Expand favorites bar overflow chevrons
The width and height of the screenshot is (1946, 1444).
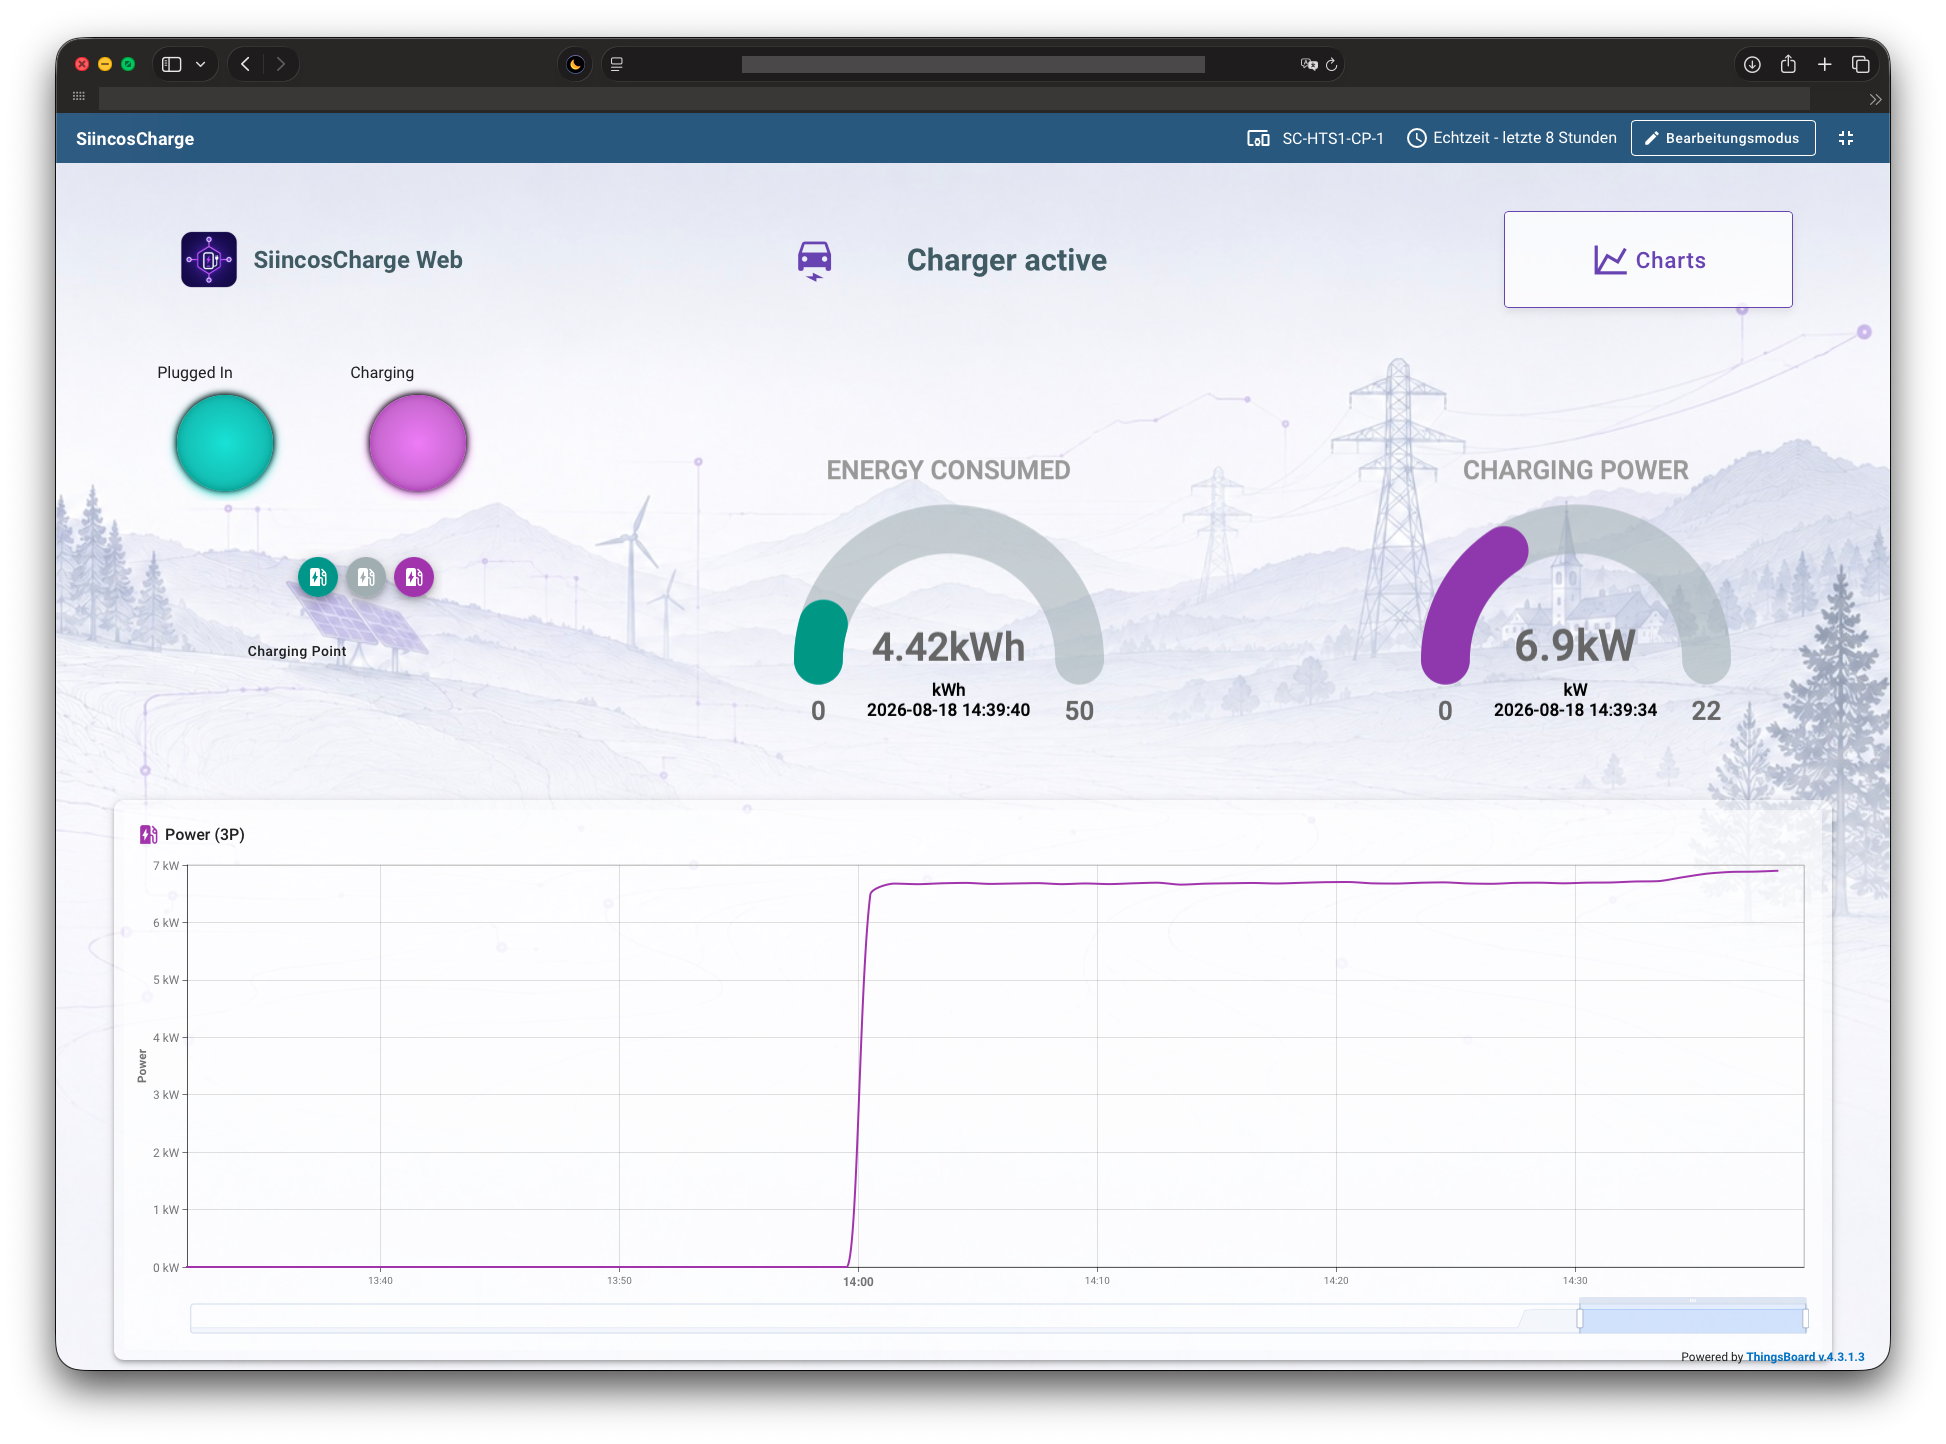pos(1875,99)
